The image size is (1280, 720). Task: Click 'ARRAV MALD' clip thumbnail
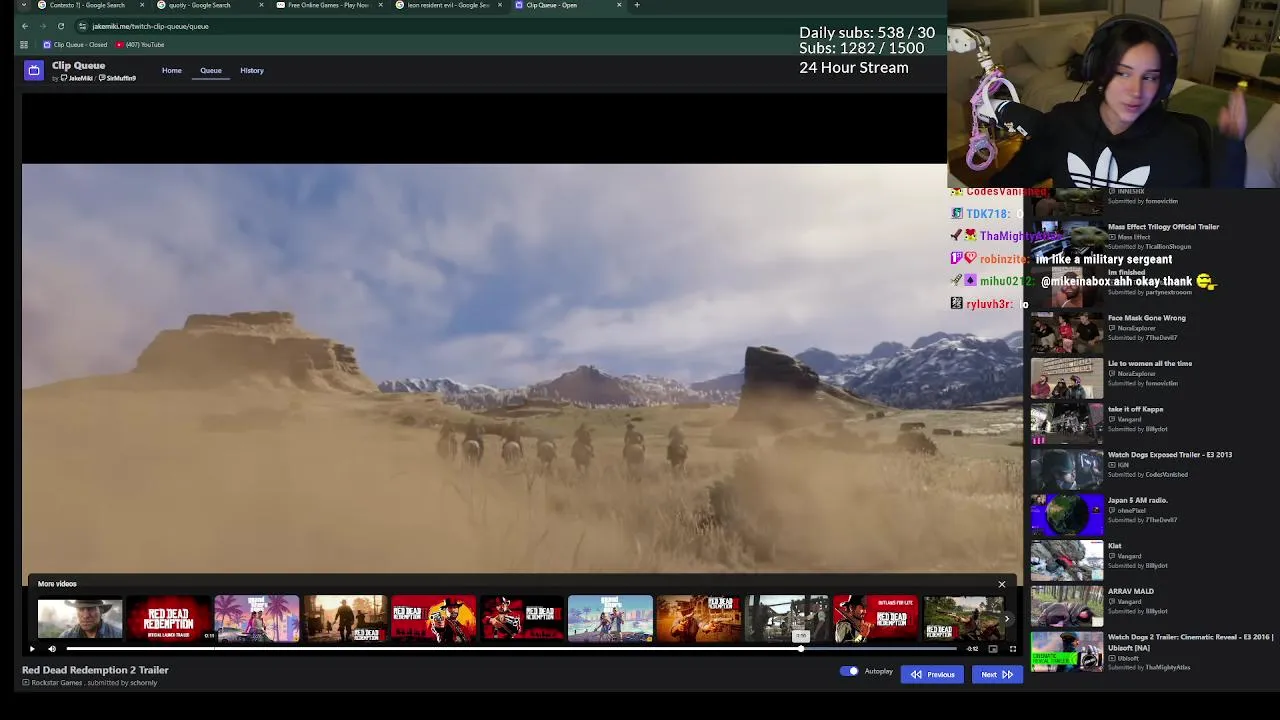click(1067, 605)
